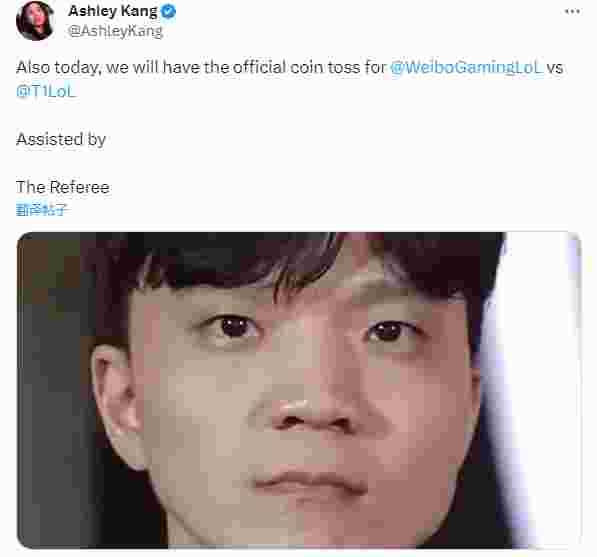Screen dimensions: 597x557
Task: Click the "The Referee" text line
Action: tap(63, 187)
